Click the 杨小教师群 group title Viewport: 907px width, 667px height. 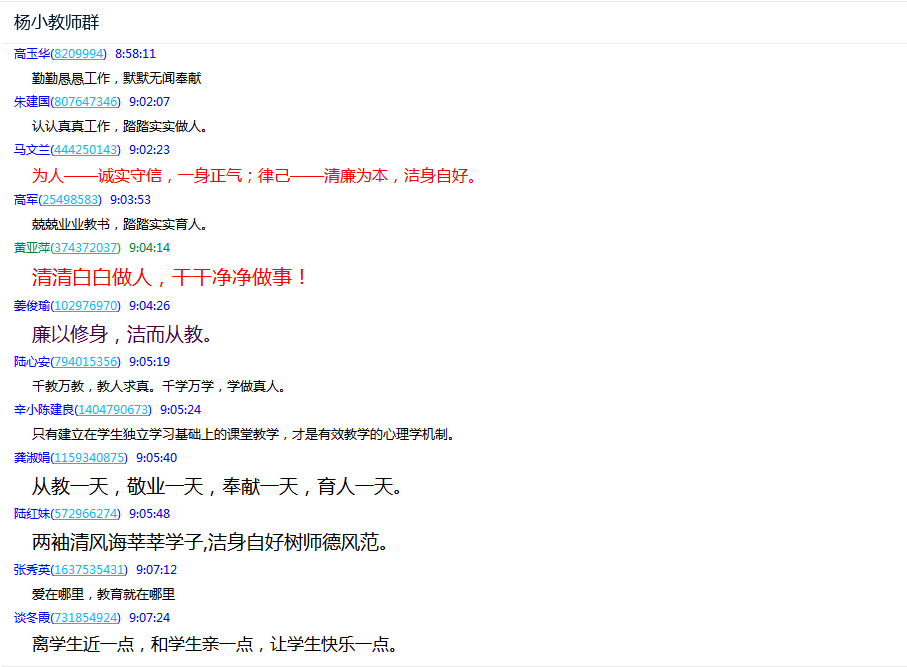56,22
